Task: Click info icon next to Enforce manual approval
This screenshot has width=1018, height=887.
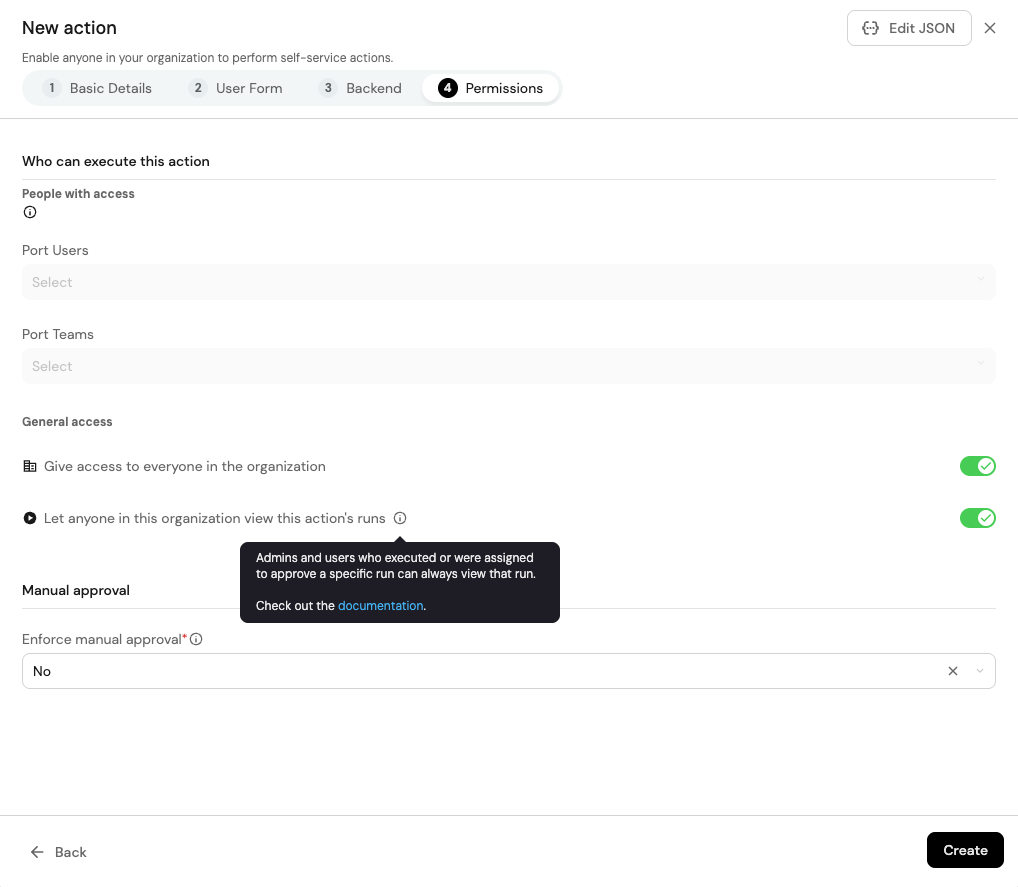Action: 196,639
